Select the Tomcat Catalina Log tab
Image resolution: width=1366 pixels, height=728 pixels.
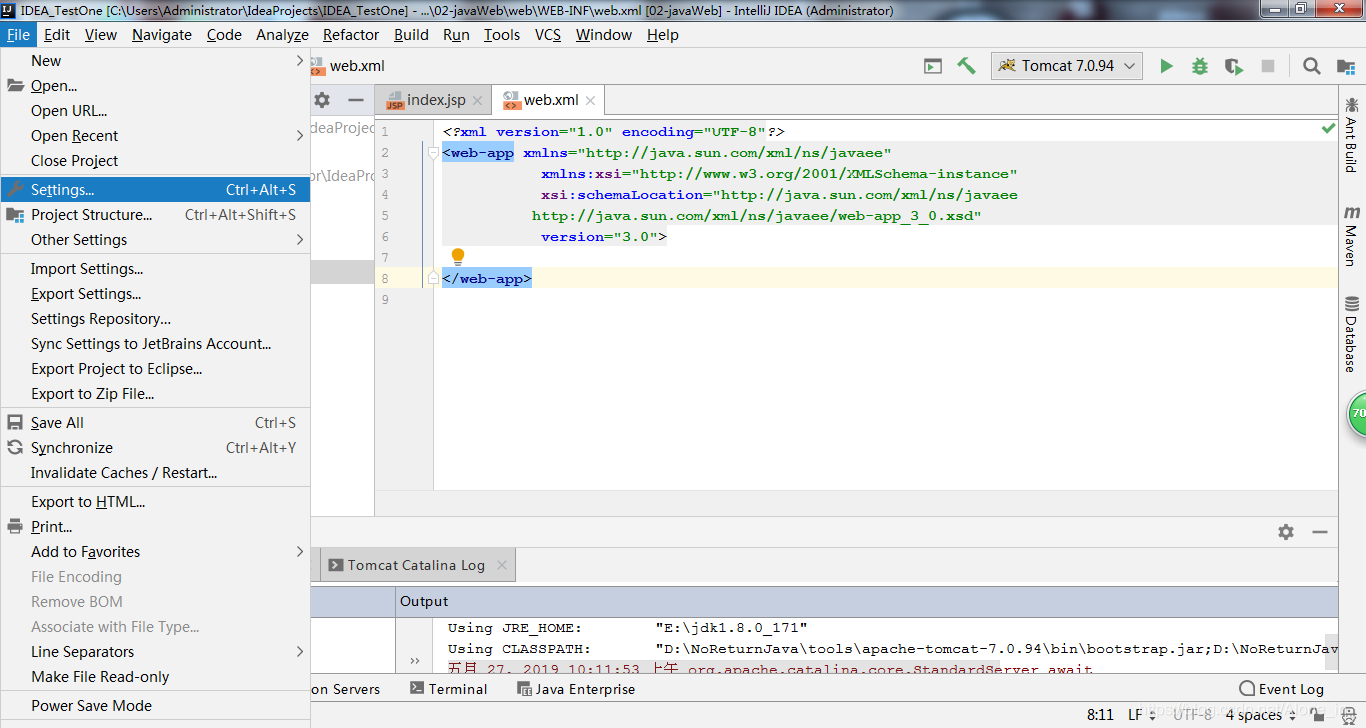click(416, 565)
